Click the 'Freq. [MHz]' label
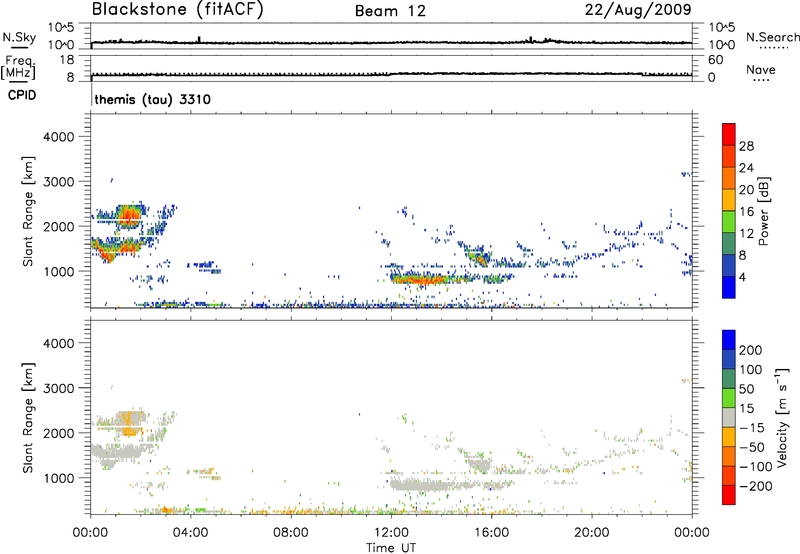800x554 pixels. pyautogui.click(x=18, y=68)
